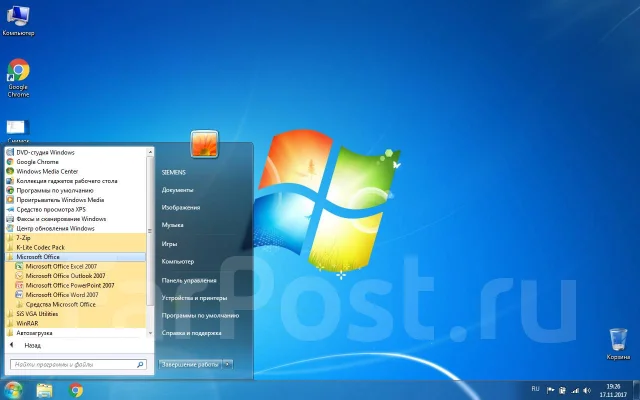Open Изображения in the Start menu
This screenshot has width=640, height=400.
pyautogui.click(x=181, y=208)
